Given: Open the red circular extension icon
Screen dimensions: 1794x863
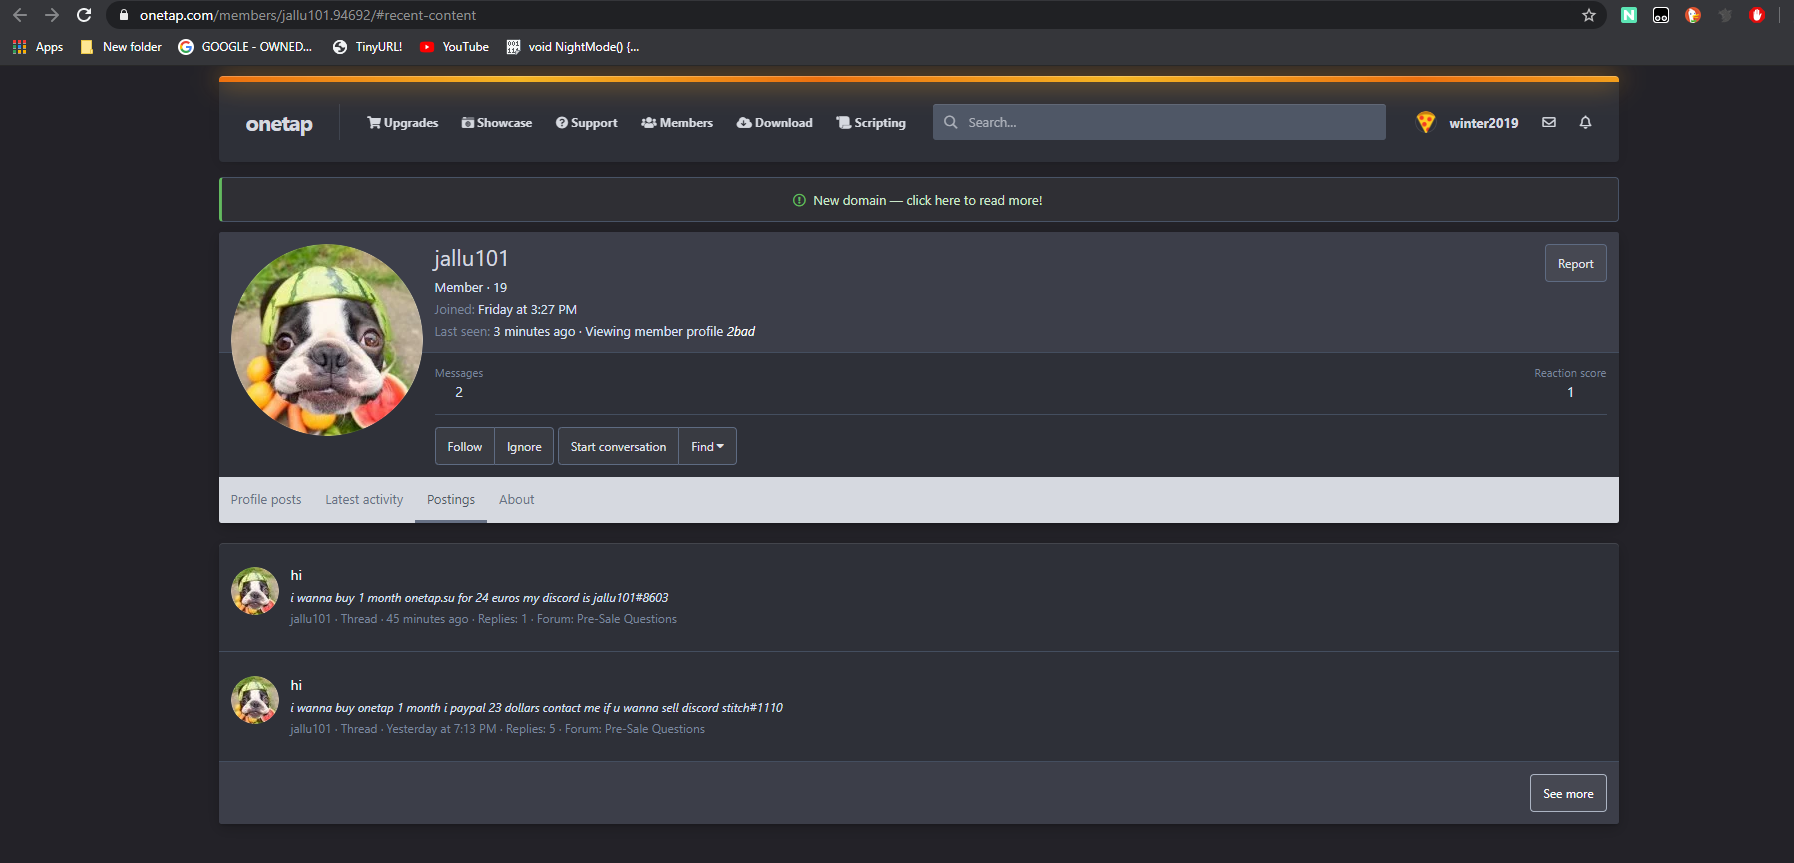Looking at the screenshot, I should point(1757,15).
